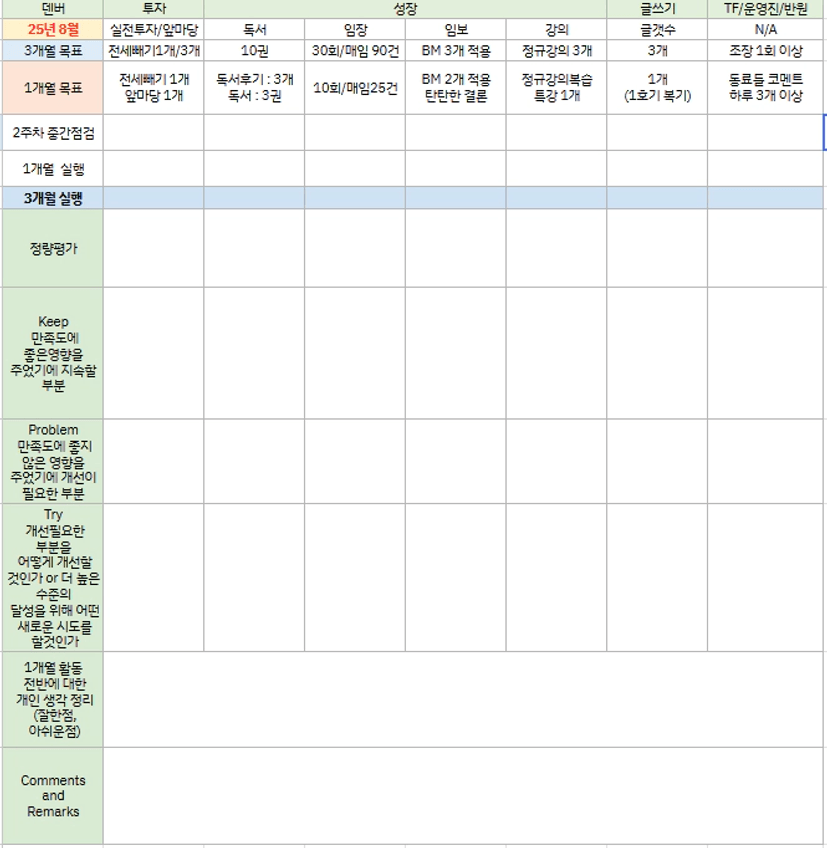Screen dimensions: 827x848
Task: Select the '독서' column header cell
Action: [x=254, y=29]
